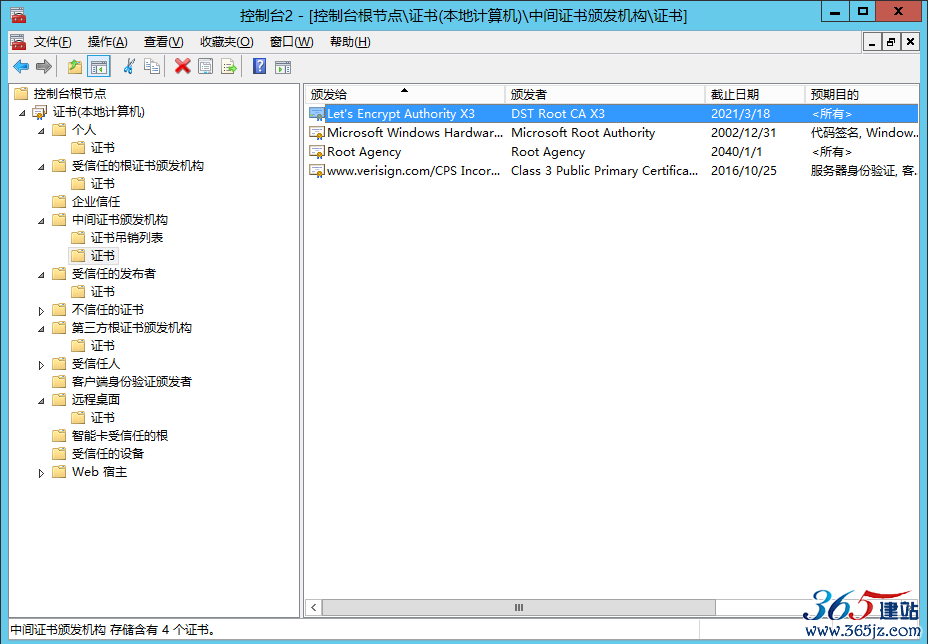The image size is (928, 644).
Task: Collapse the 远程桌面 node
Action: tap(41, 401)
